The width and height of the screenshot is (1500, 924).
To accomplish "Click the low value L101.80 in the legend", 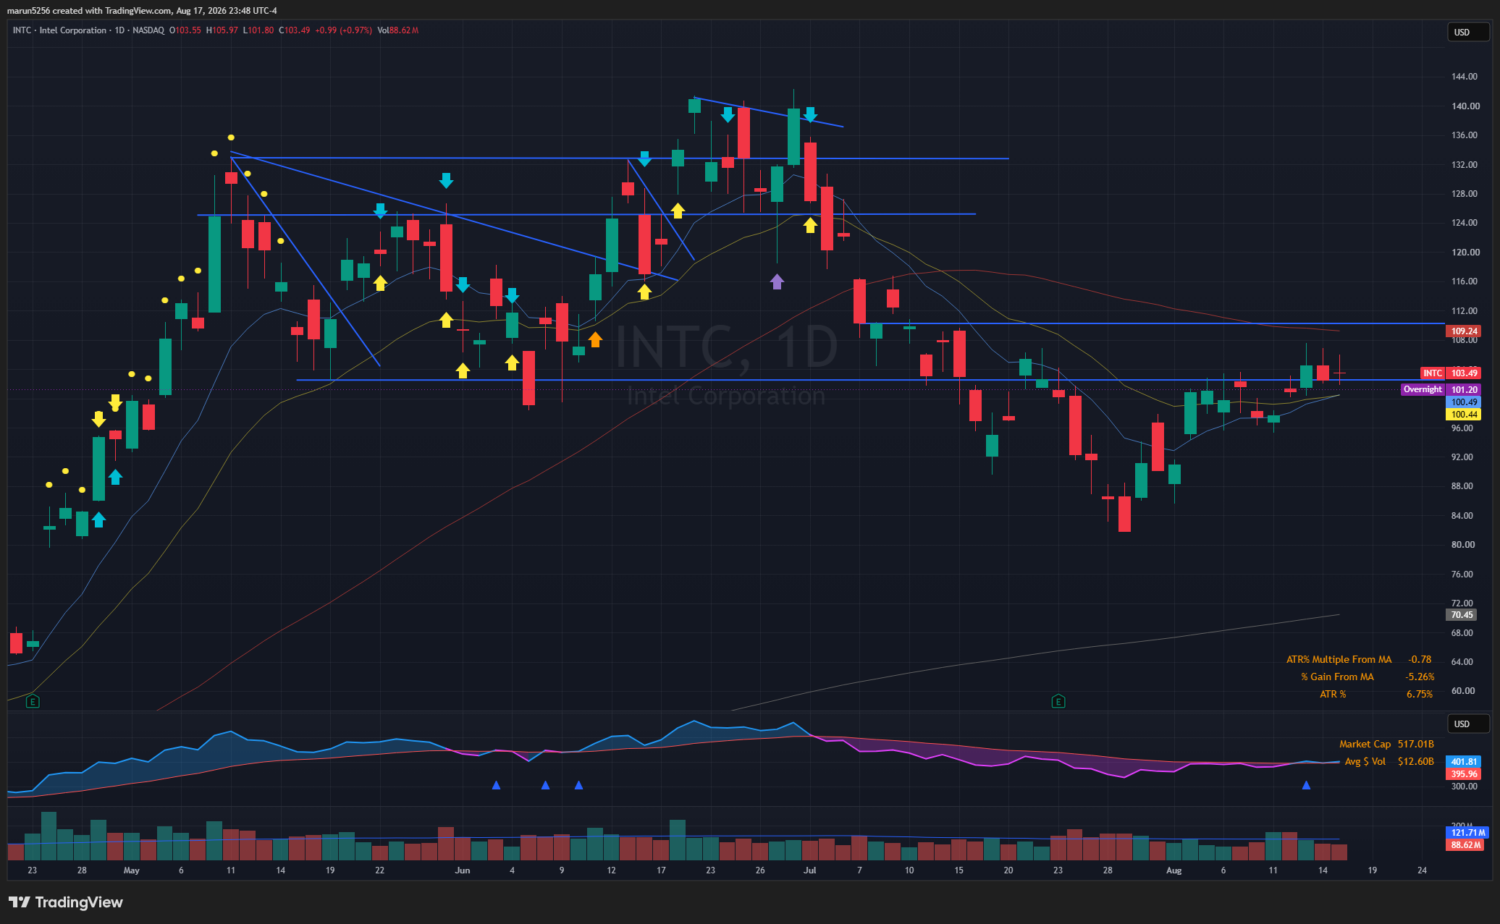I will (258, 30).
